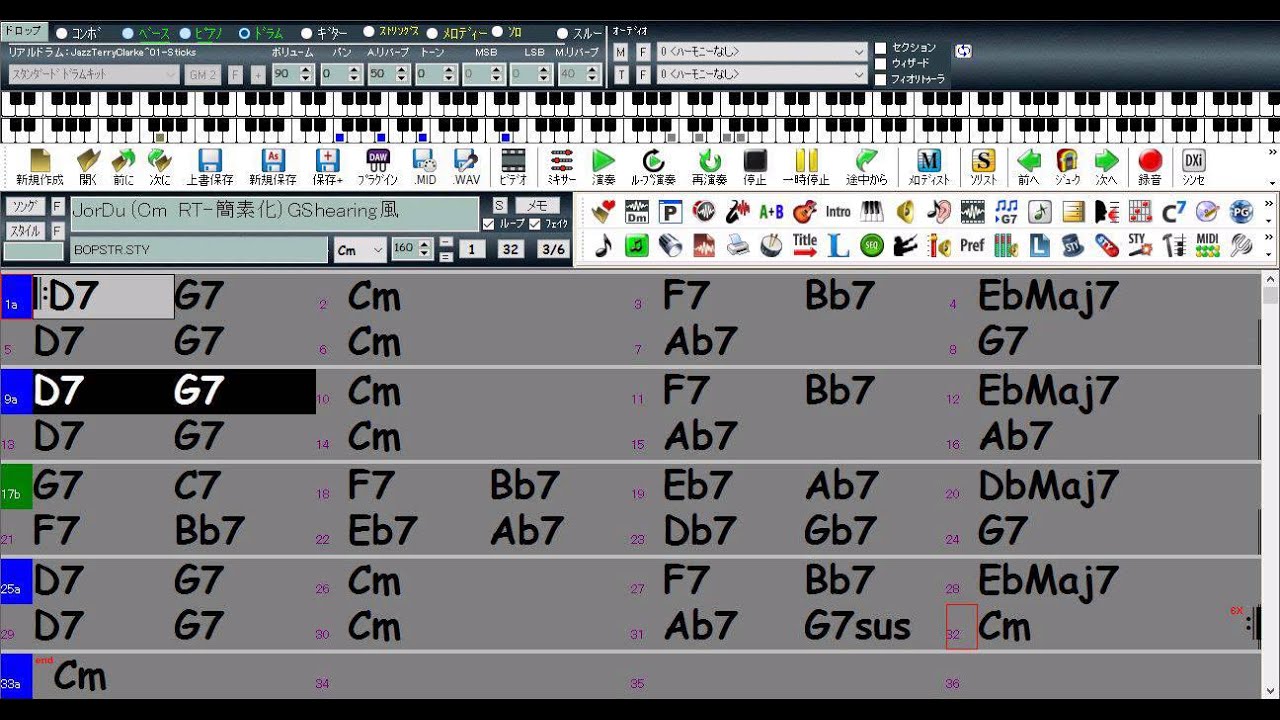Open lower harmony dropdown ハーモニーなし
This screenshot has width=1280, height=720.
(x=762, y=74)
